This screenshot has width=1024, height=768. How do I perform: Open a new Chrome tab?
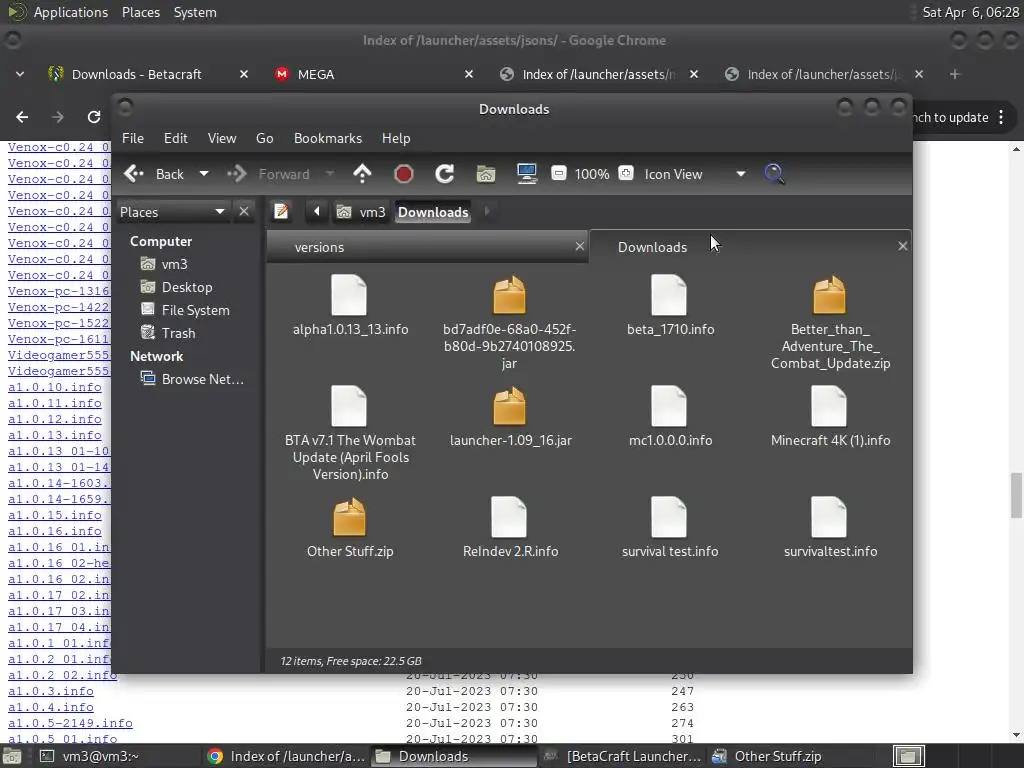click(955, 74)
